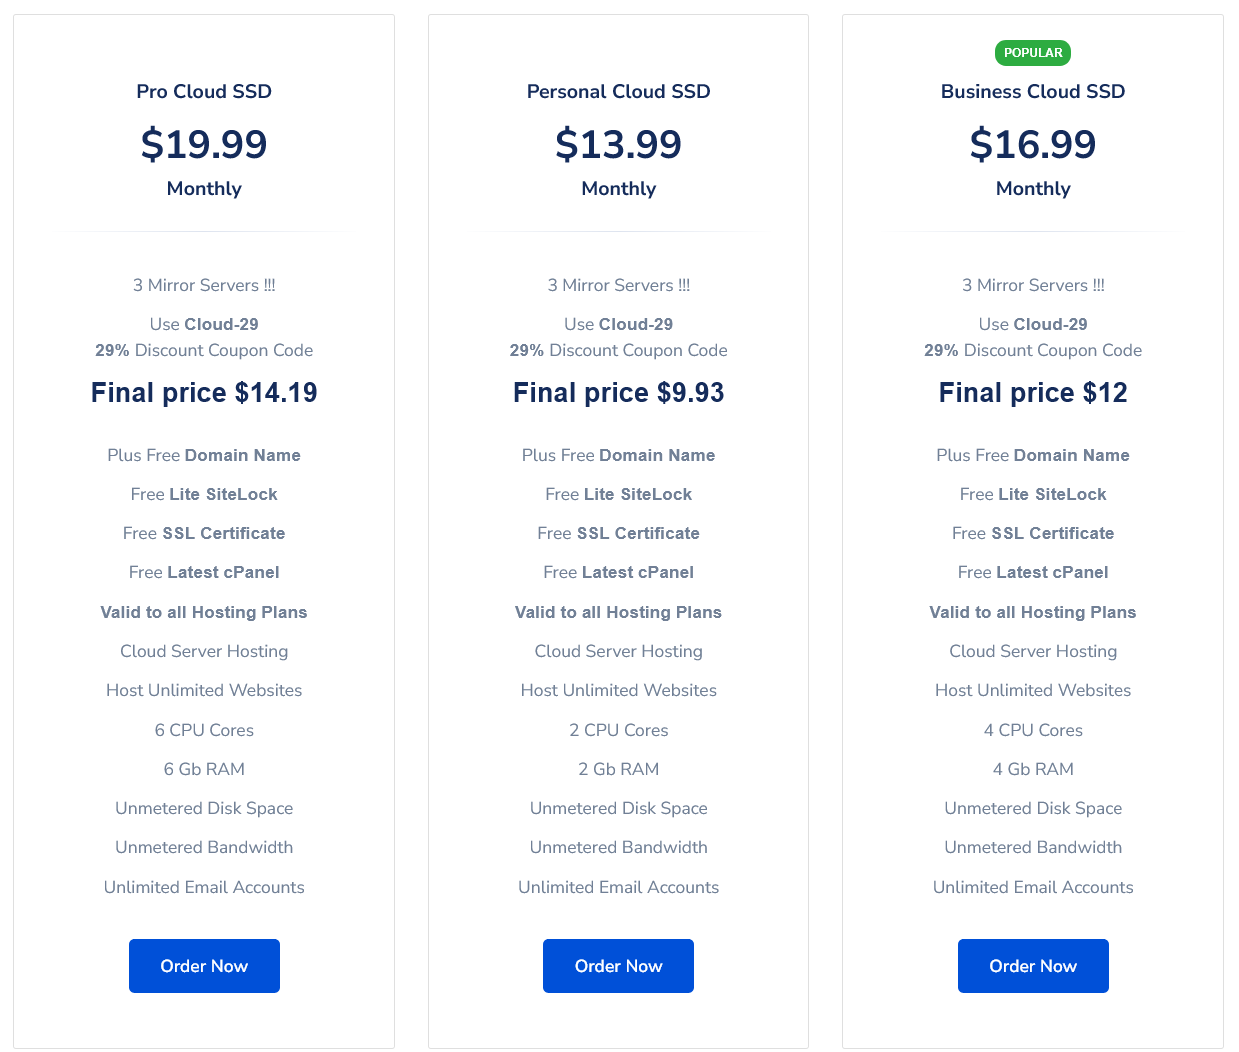
Task: Click 6 CPU Cores feature line
Action: 204,730
